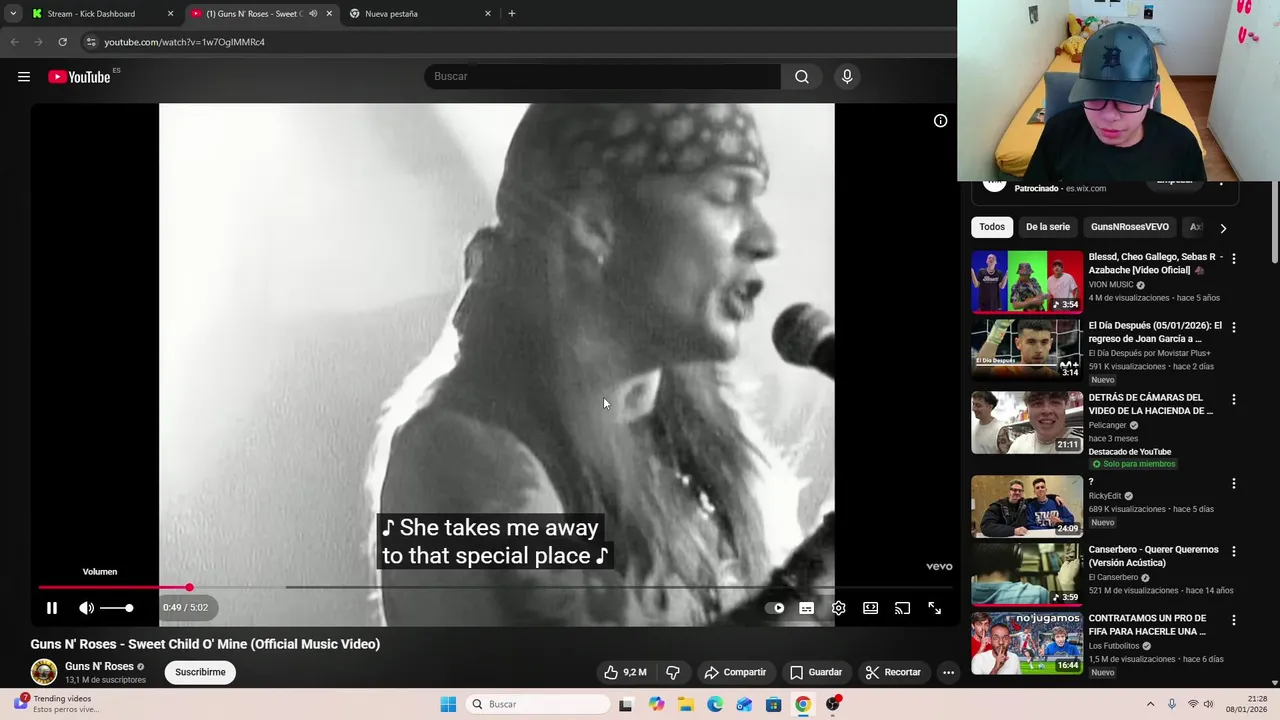The width and height of the screenshot is (1280, 720).
Task: Open options menu for the RickyEdit video
Action: click(1233, 484)
